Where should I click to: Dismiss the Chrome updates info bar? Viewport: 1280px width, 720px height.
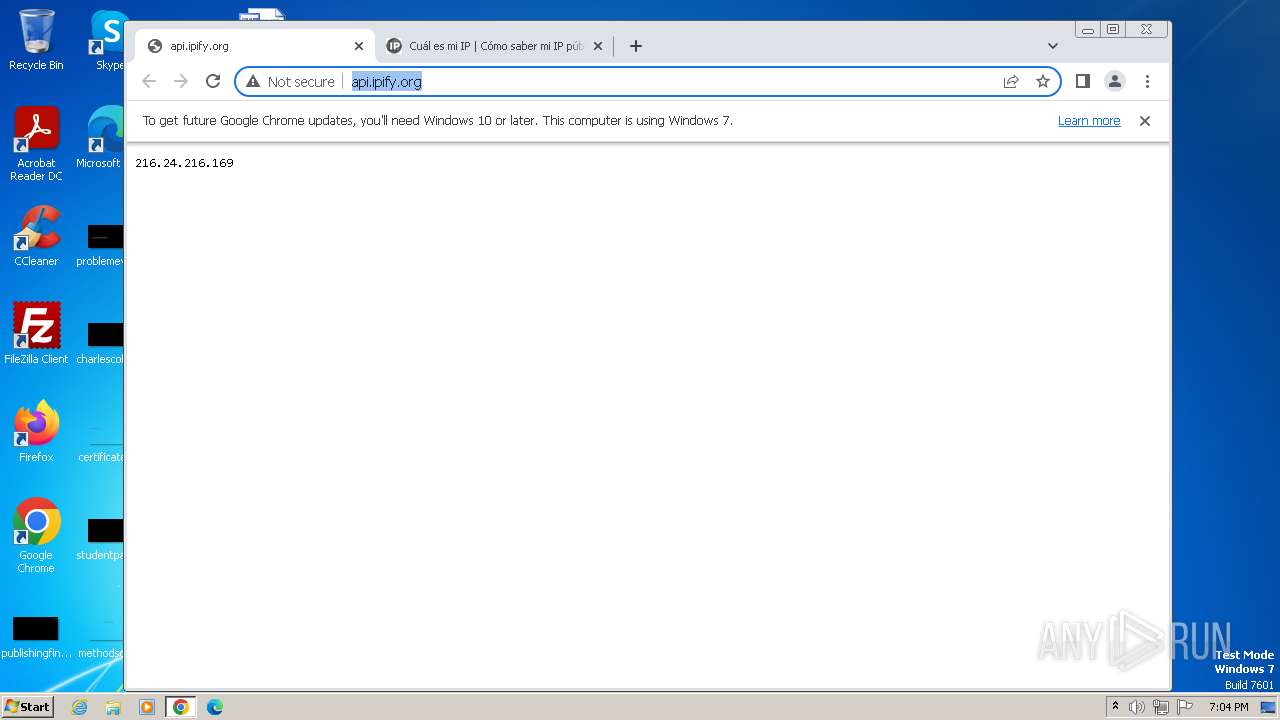coord(1145,121)
